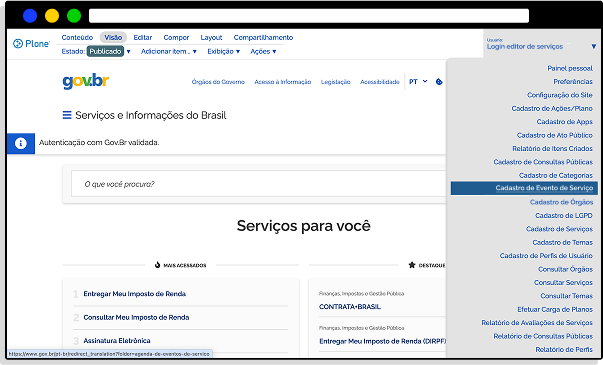Open Órgãos do Governo link

(x=218, y=82)
